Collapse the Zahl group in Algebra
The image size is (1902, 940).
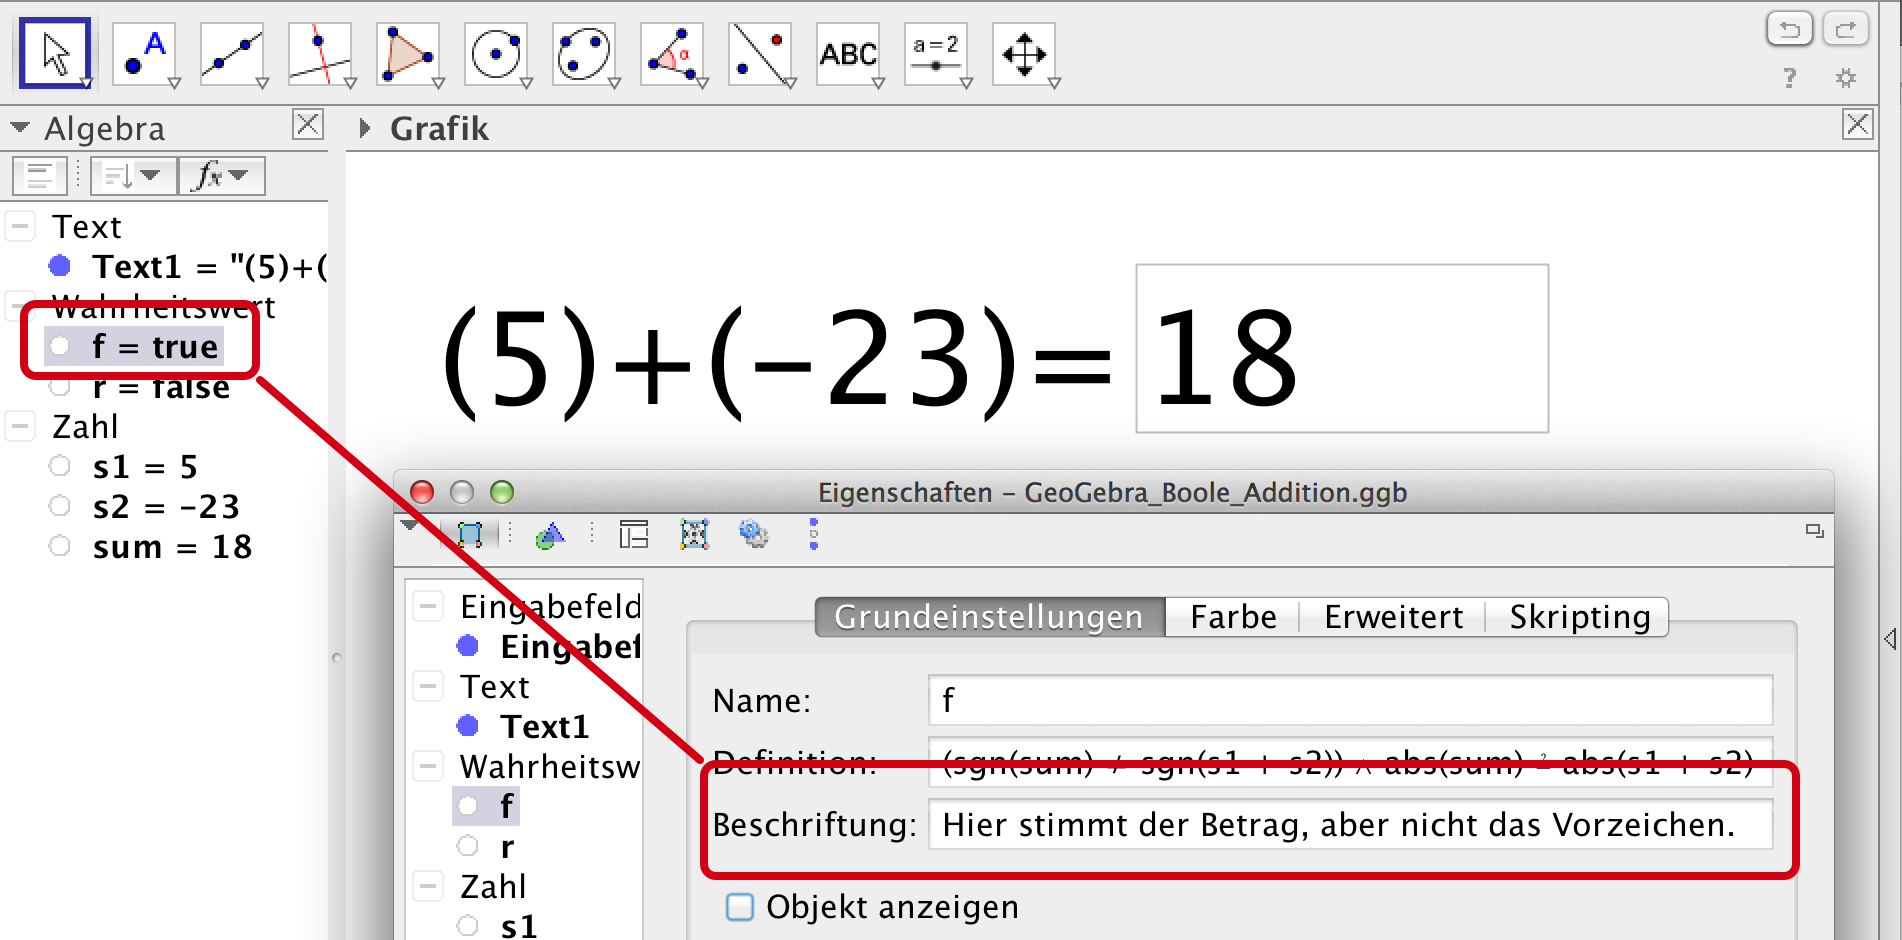click(20, 427)
